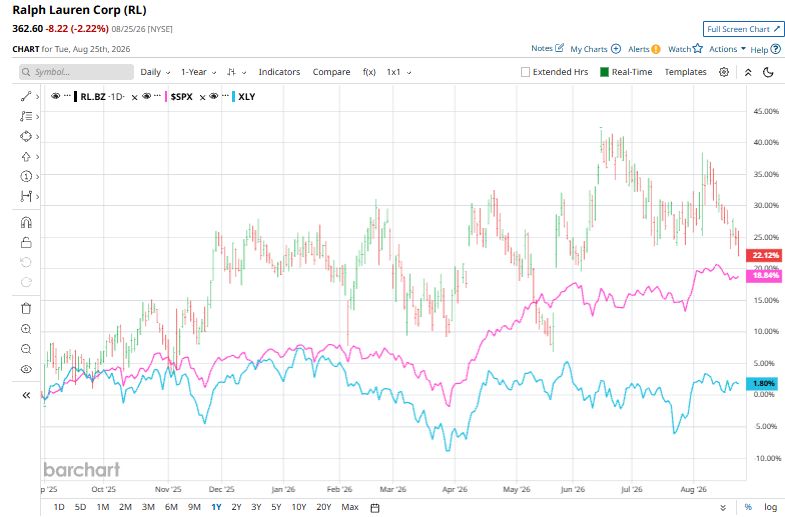Open Help question mark icon
The width and height of the screenshot is (785, 517).
[775, 49]
